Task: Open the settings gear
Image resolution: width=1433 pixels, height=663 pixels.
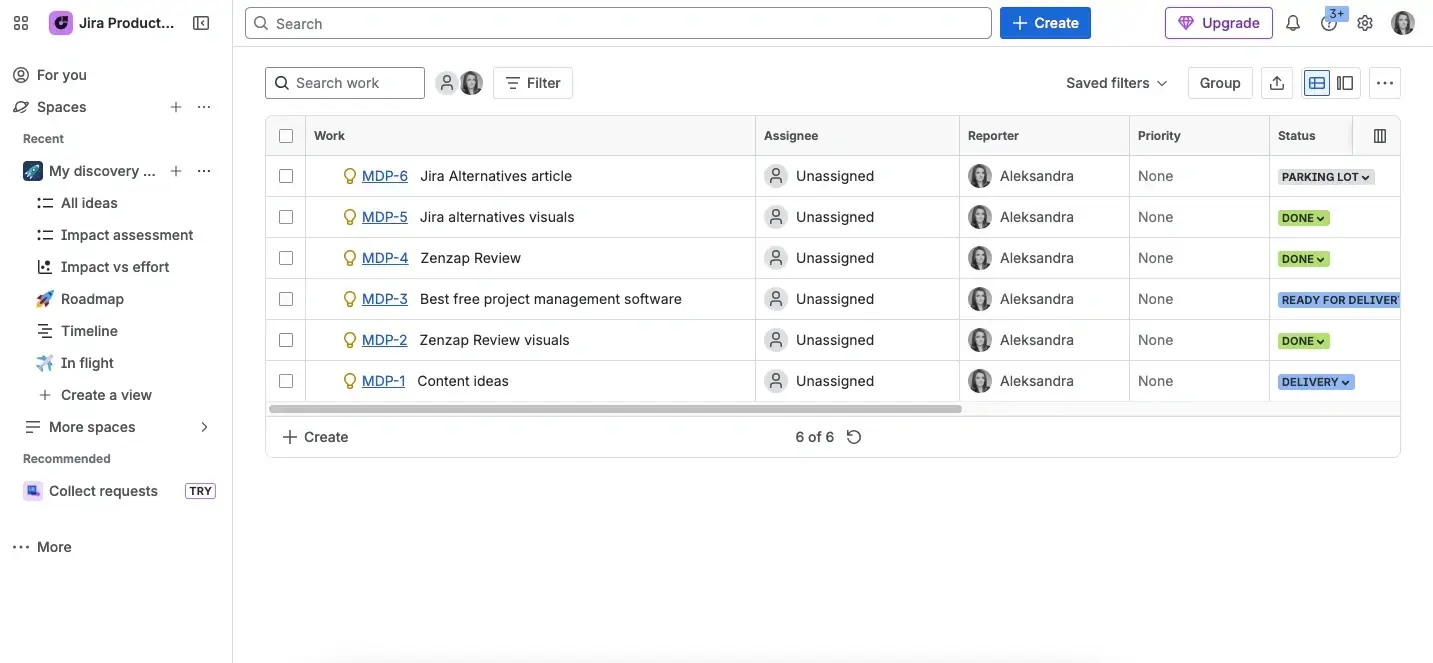Action: 1365,23
